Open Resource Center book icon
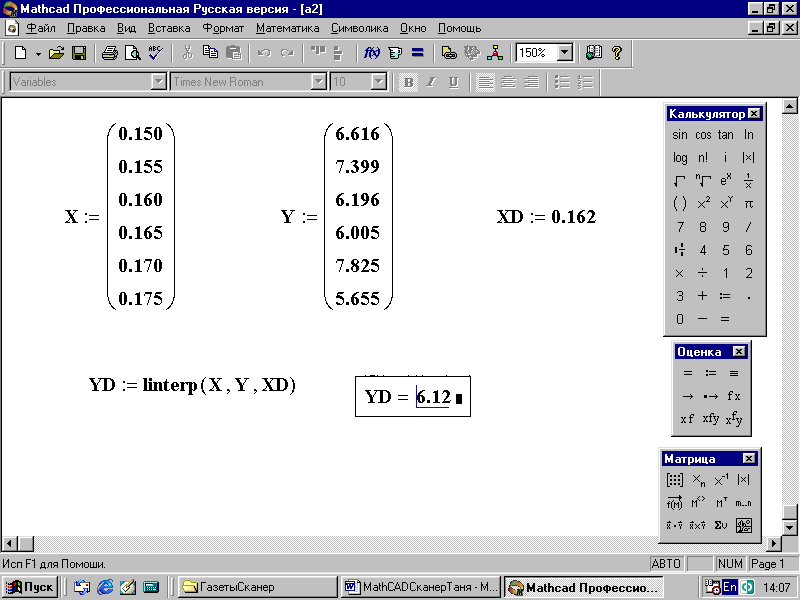Image resolution: width=800 pixels, height=600 pixels. tap(594, 53)
